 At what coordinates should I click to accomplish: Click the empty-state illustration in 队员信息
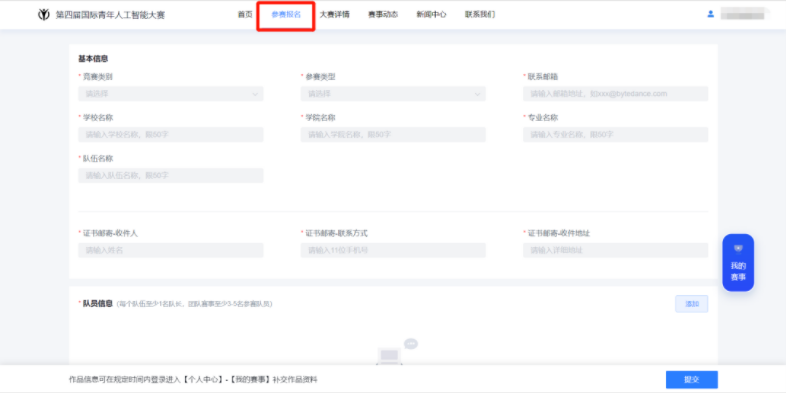(x=396, y=352)
